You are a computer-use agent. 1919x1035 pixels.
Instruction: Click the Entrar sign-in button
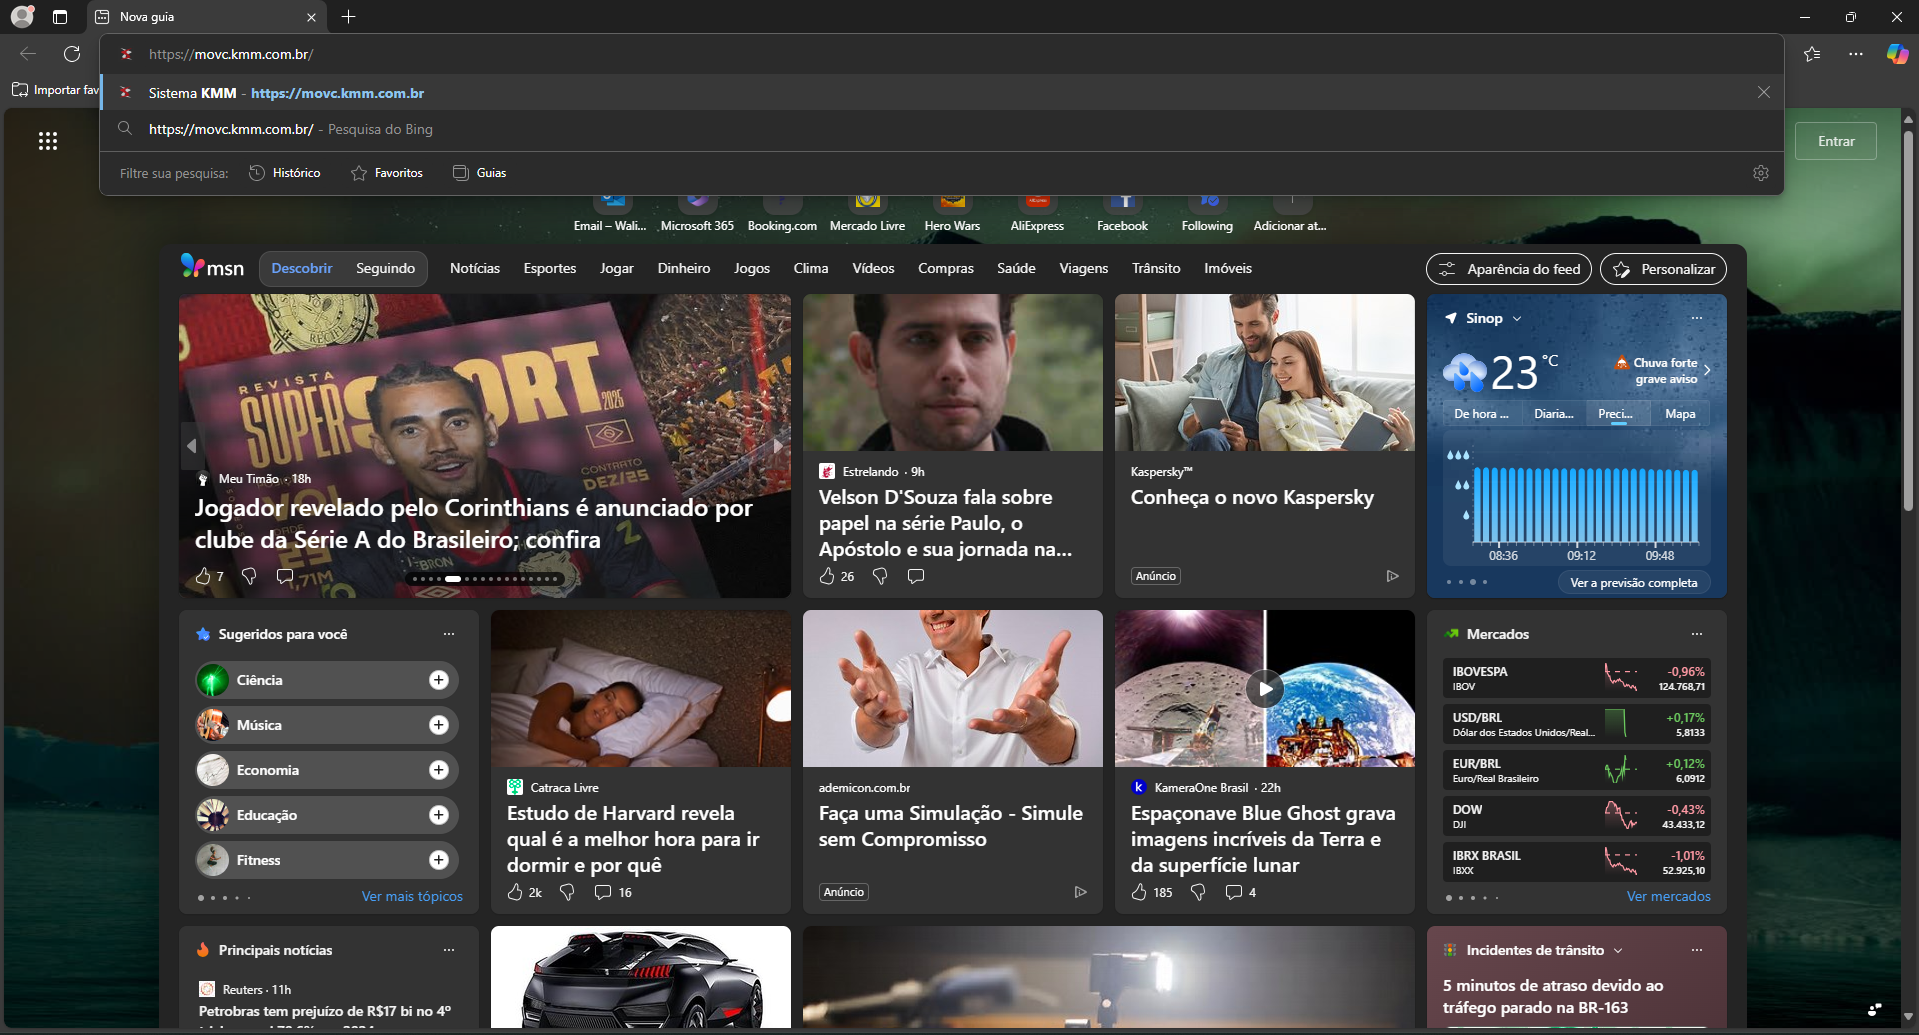click(1835, 141)
